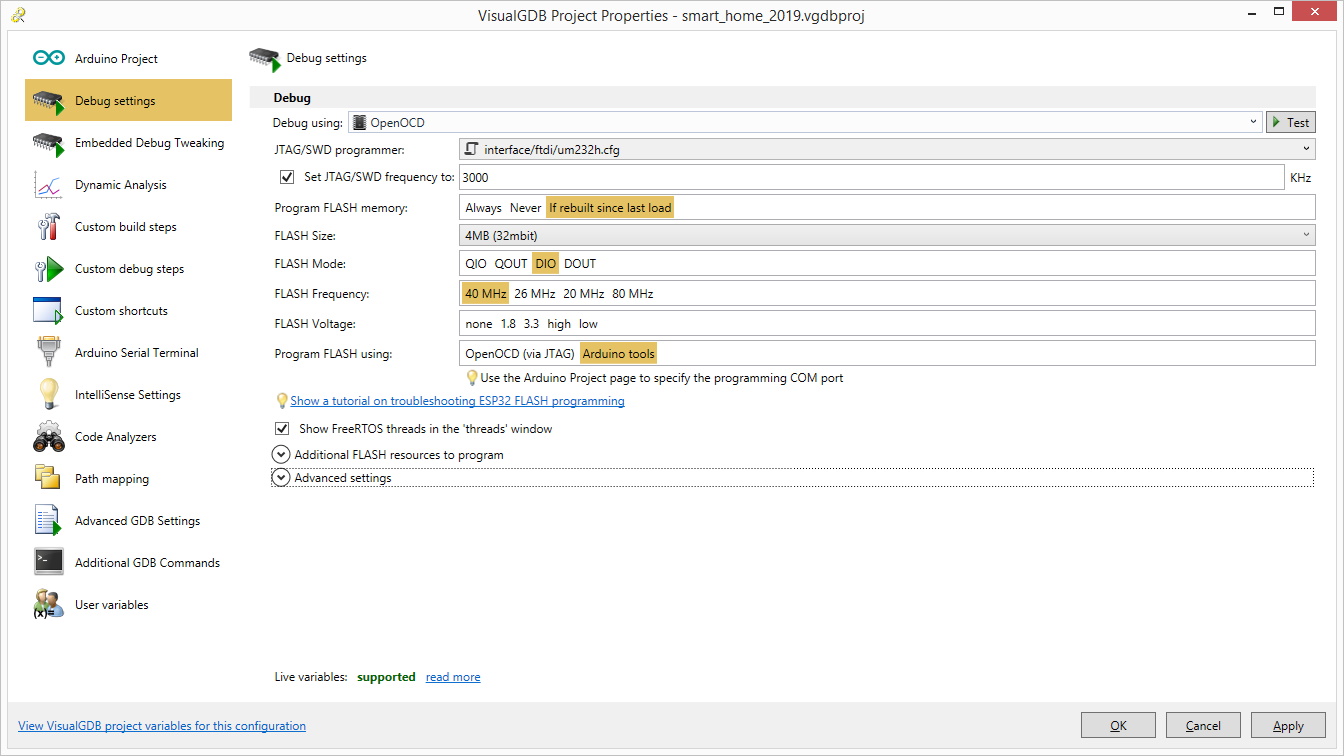Click the live variables read more link
Screen dimensions: 1344x756
(453, 677)
